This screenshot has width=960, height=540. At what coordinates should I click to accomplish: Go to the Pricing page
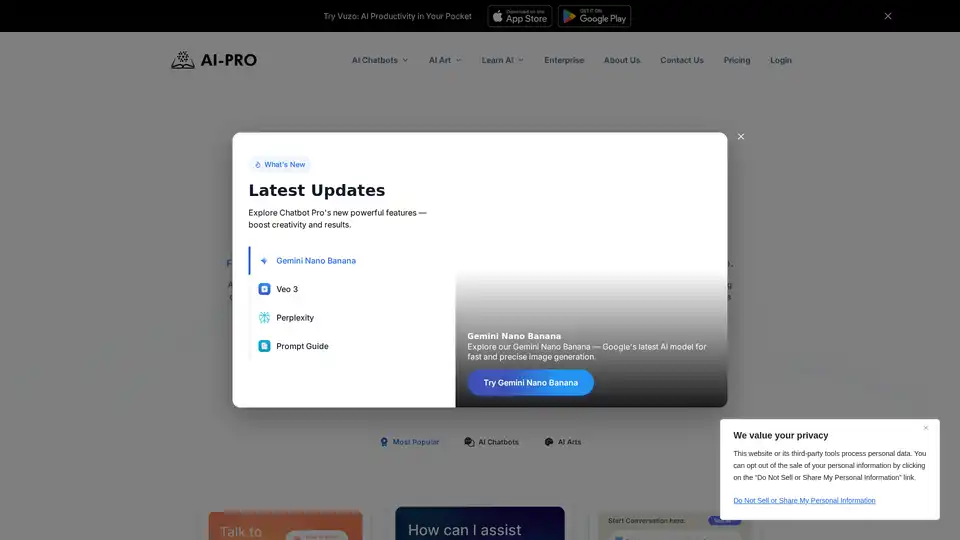tap(737, 60)
